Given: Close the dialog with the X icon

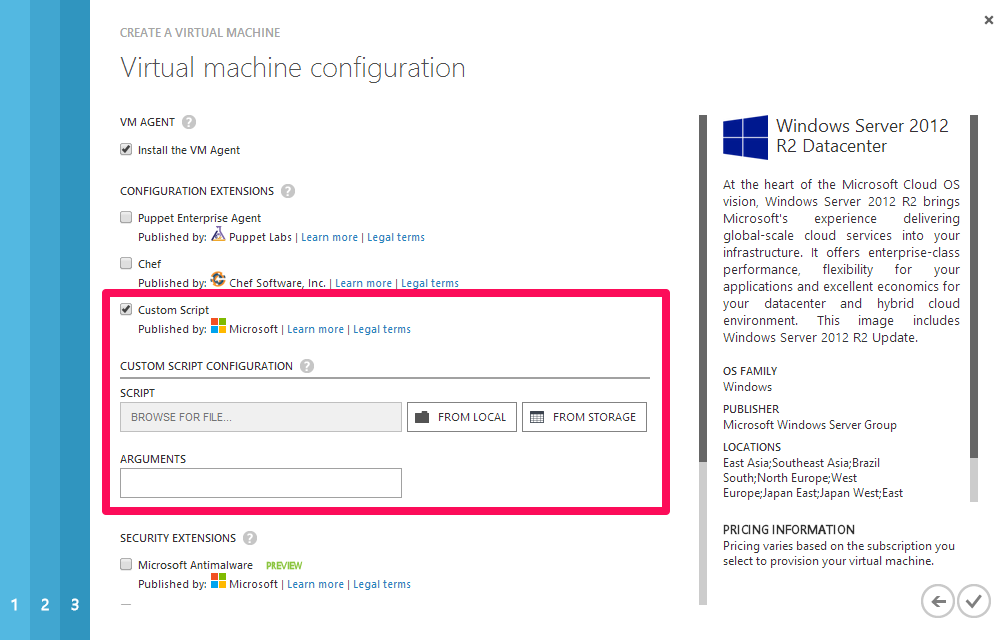Looking at the screenshot, I should pos(988,19).
